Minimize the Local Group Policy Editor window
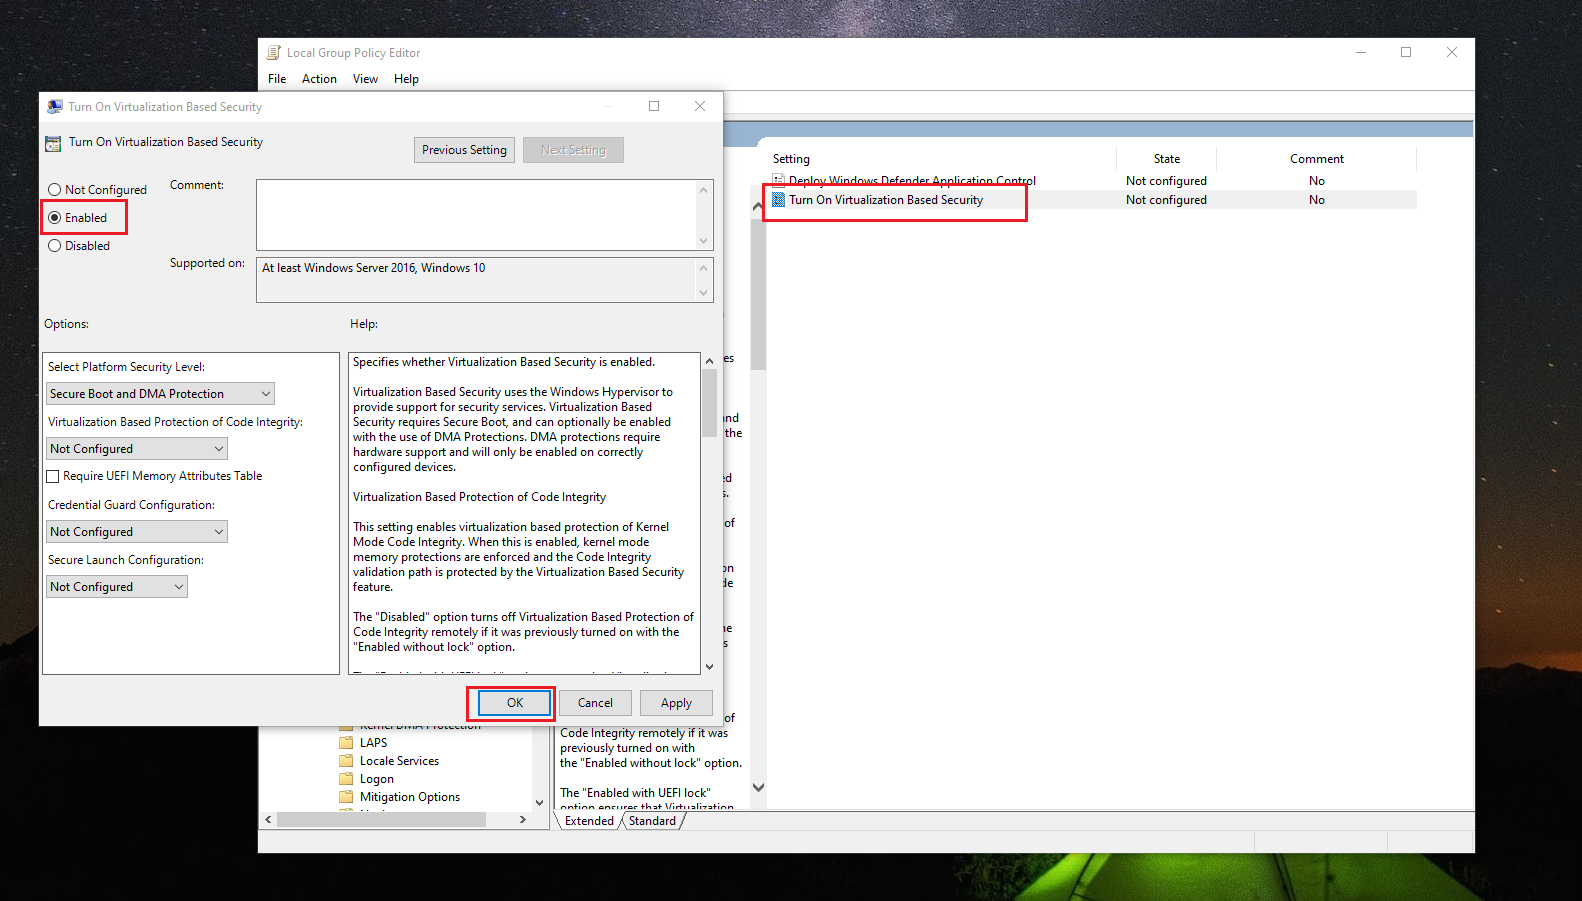The height and width of the screenshot is (901, 1582). pos(1361,52)
